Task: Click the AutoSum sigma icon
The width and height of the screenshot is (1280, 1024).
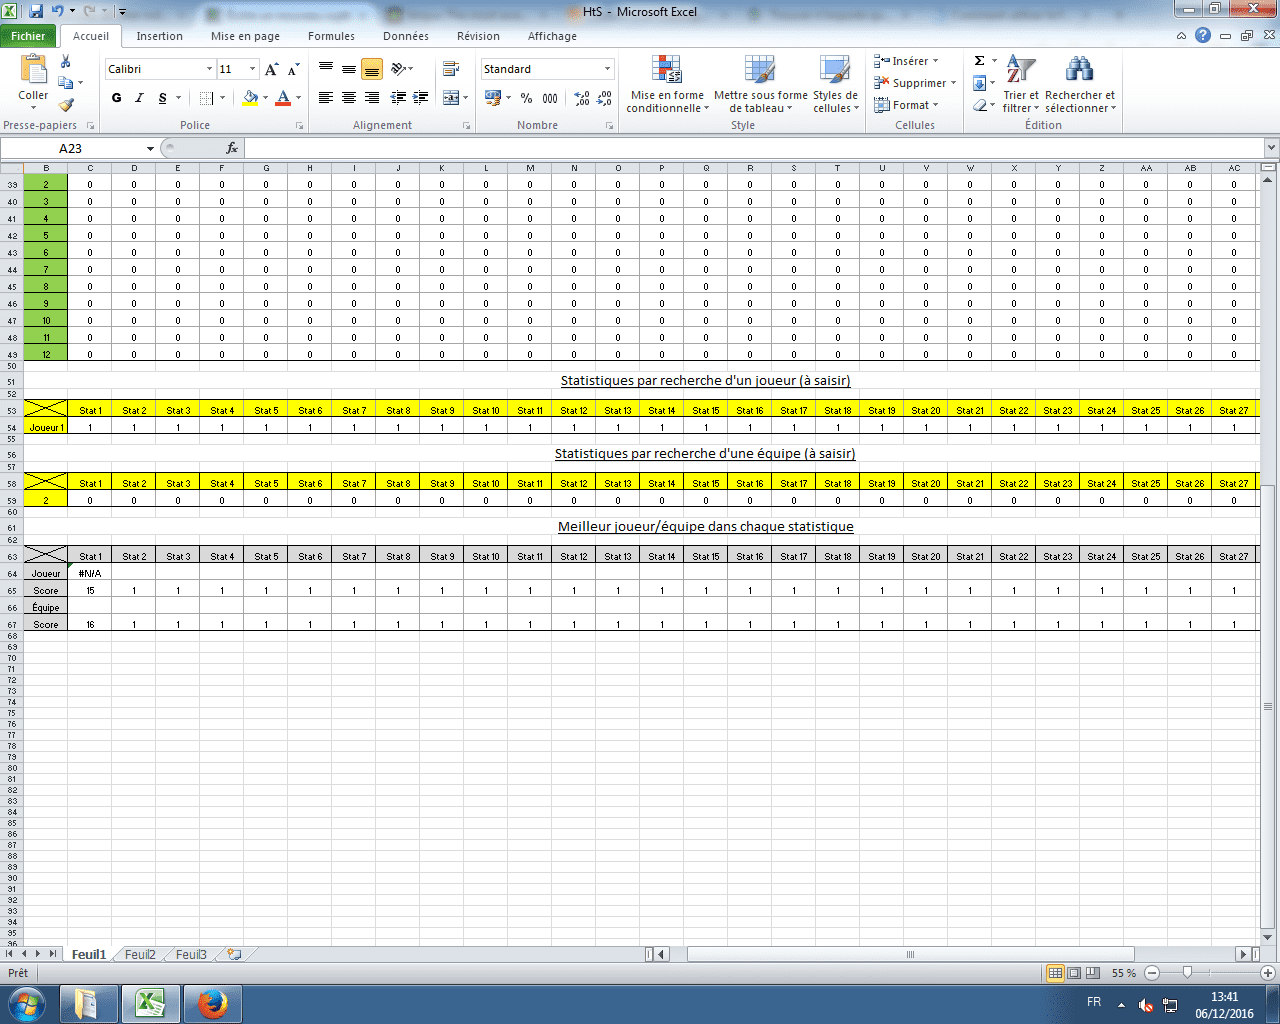Action: (x=979, y=61)
